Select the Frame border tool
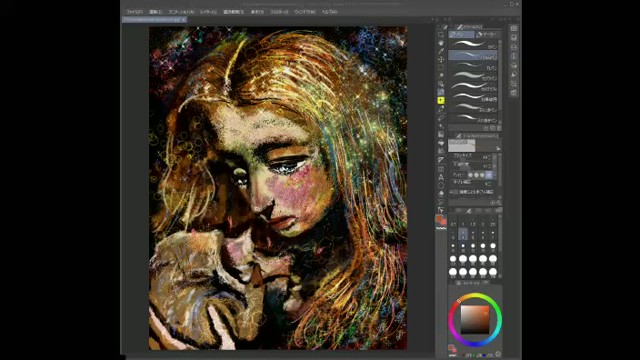This screenshot has height=360, width=640. [441, 169]
